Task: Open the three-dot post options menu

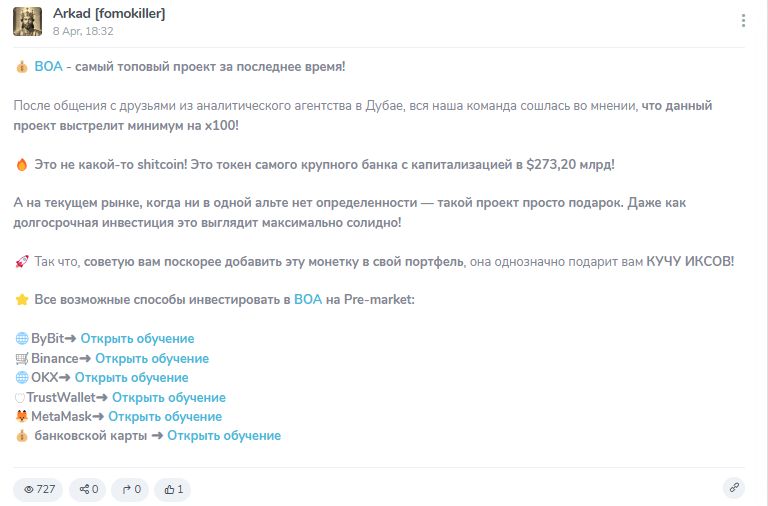Action: [x=743, y=21]
